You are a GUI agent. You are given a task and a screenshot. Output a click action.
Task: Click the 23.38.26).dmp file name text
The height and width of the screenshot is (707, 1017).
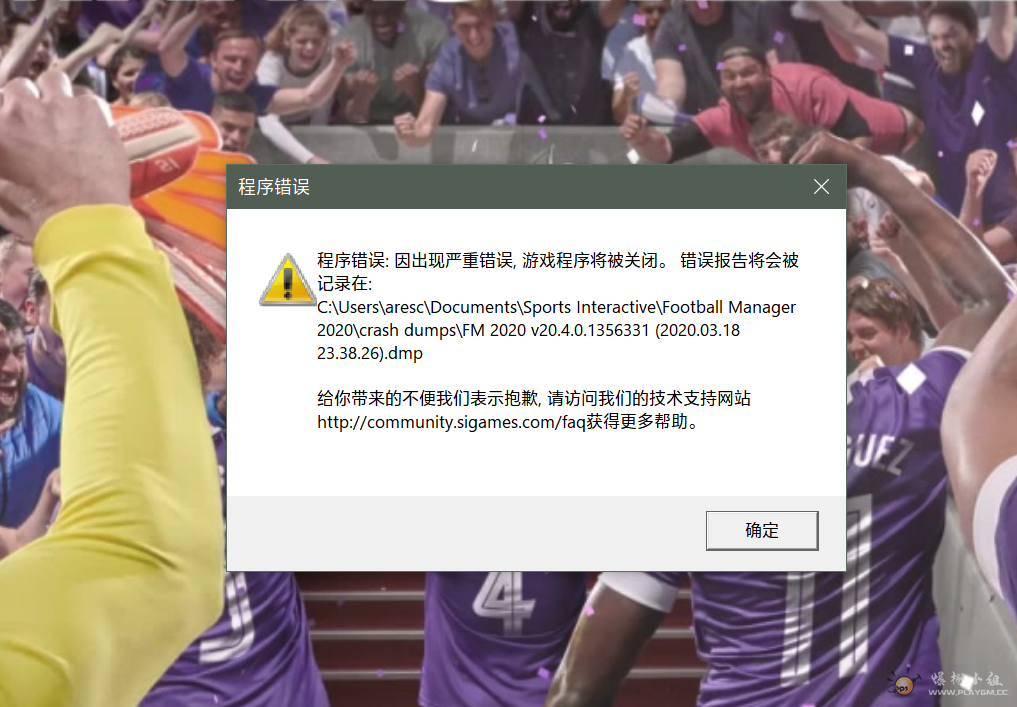(370, 353)
